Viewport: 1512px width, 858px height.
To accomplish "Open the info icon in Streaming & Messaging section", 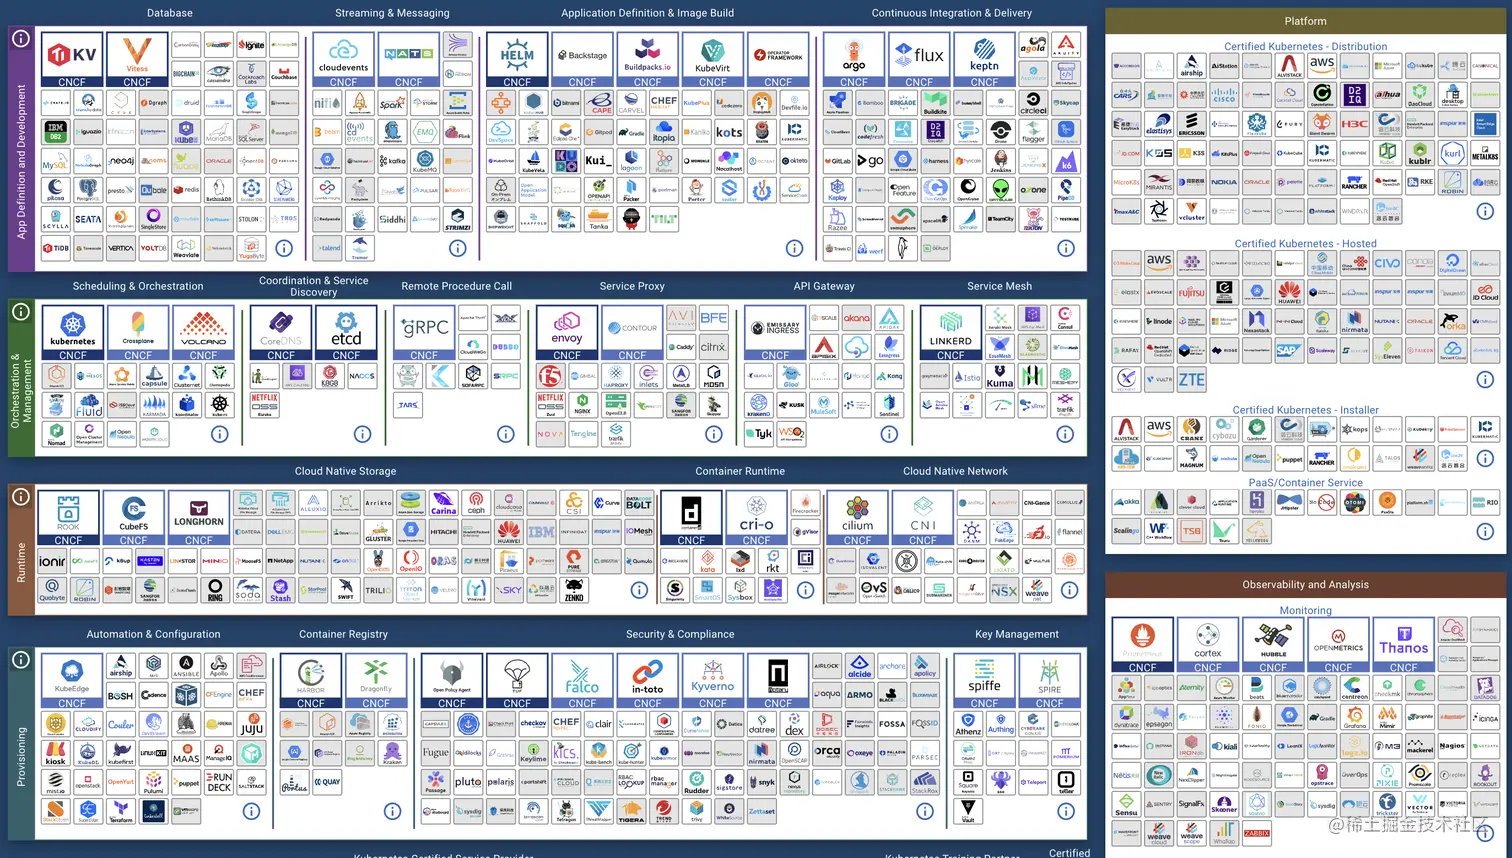I will tap(457, 248).
